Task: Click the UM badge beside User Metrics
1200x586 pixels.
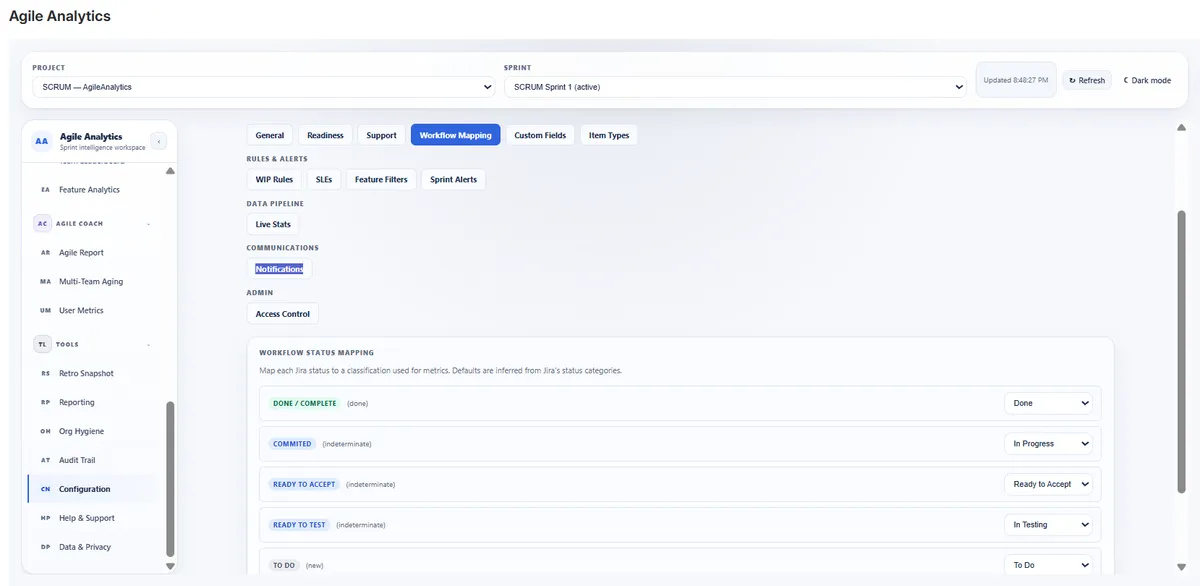Action: coord(45,311)
